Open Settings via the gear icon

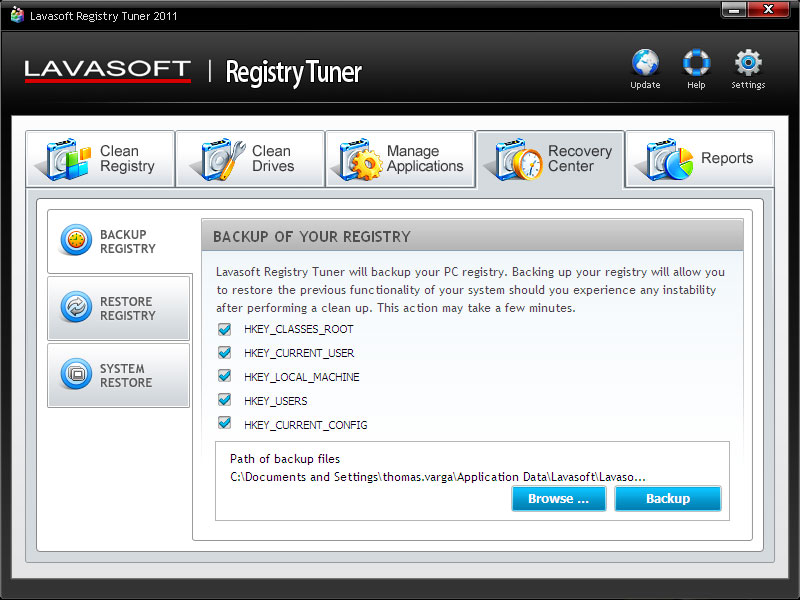748,62
